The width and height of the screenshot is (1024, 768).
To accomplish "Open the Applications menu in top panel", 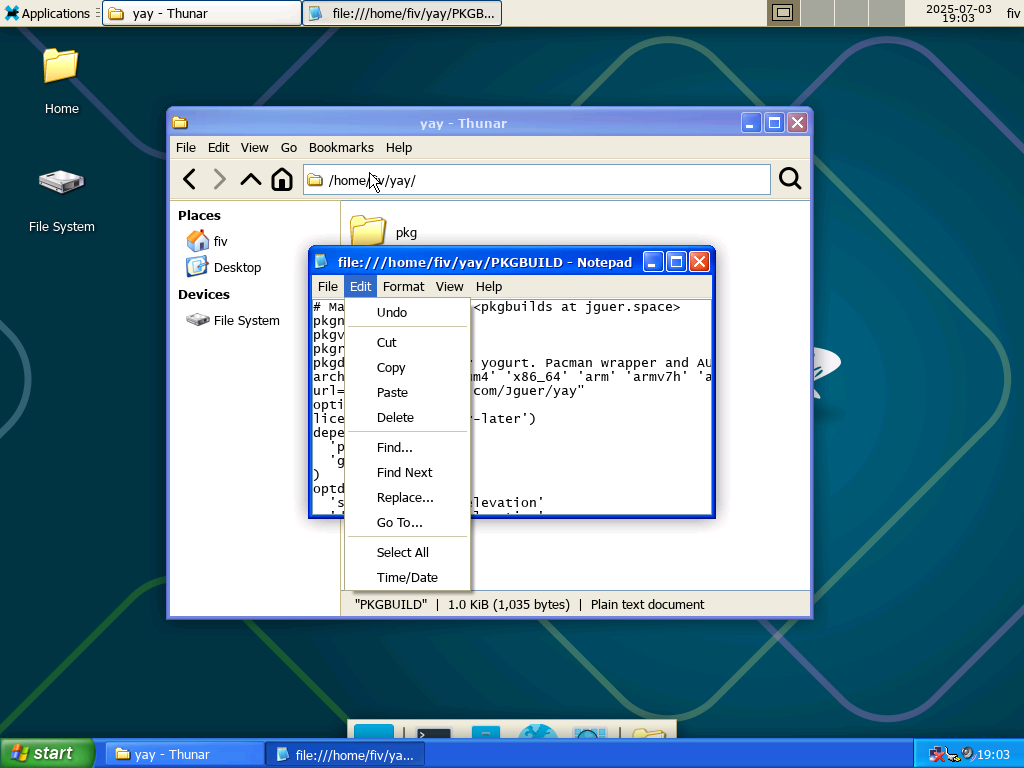I will pyautogui.click(x=47, y=13).
